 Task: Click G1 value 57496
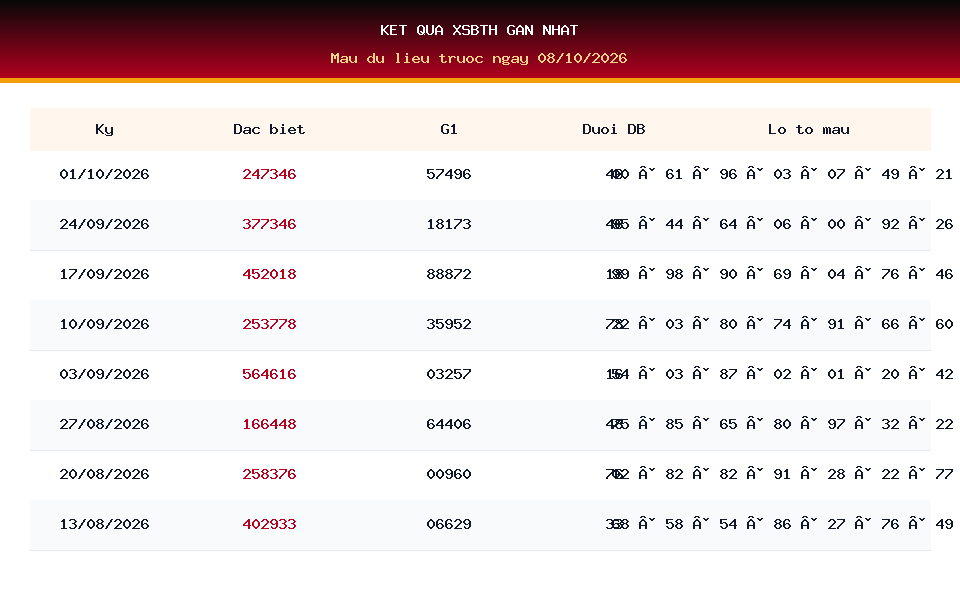(x=449, y=174)
